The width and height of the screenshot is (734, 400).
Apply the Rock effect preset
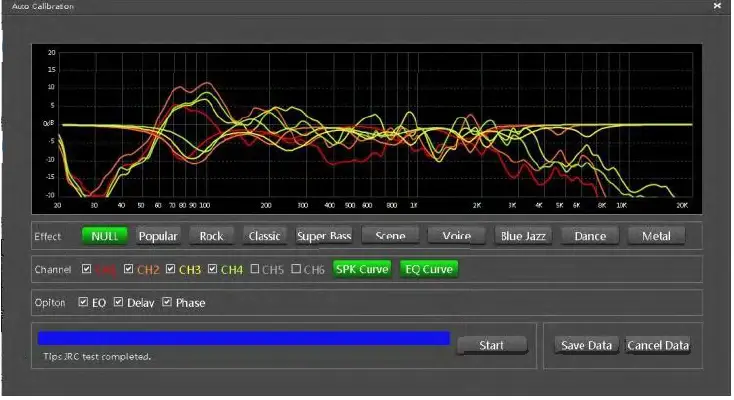211,236
